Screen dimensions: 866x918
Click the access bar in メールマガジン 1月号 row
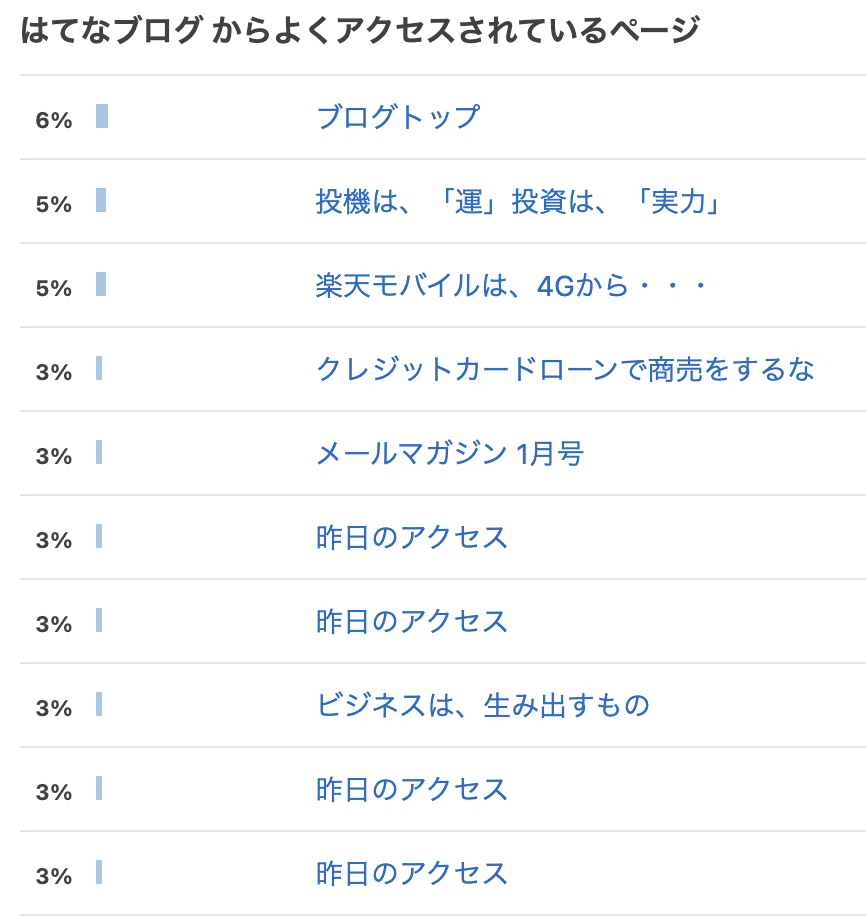point(99,452)
